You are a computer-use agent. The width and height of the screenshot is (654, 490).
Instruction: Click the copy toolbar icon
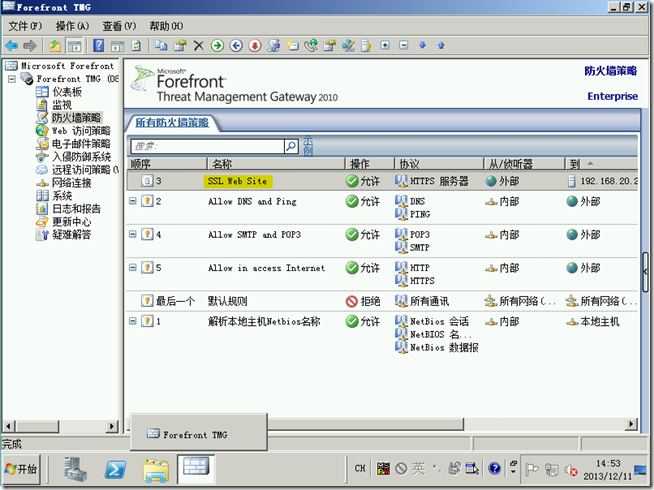(x=161, y=45)
